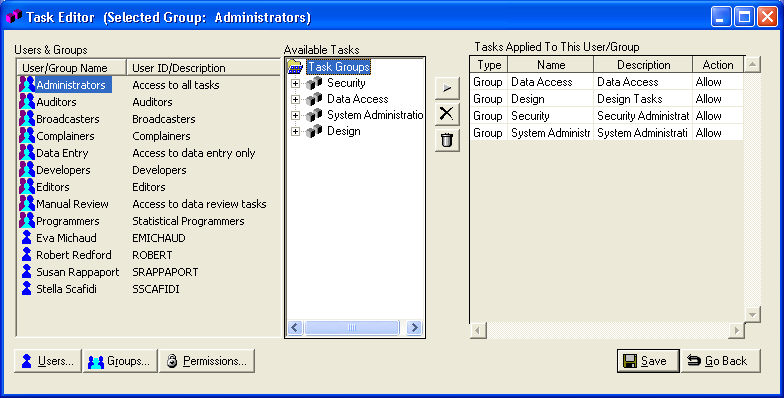784x398 pixels.
Task: Select the Data Access row in applied tasks
Action: [x=606, y=82]
